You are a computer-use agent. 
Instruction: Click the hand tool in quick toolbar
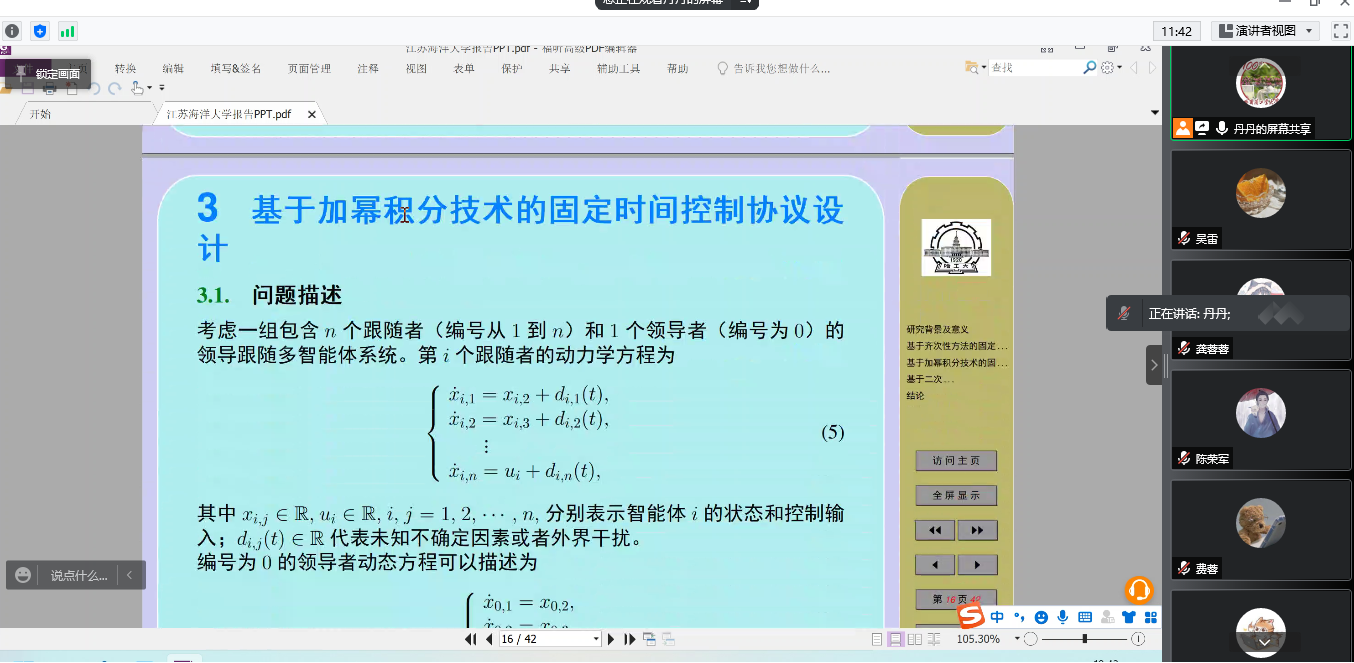click(x=137, y=88)
